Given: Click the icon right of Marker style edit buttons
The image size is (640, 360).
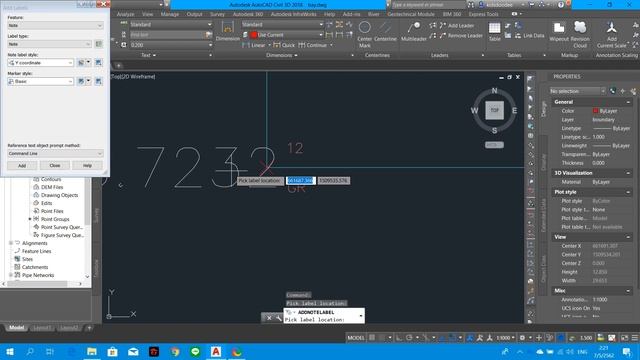Looking at the screenshot, I should (x=98, y=81).
